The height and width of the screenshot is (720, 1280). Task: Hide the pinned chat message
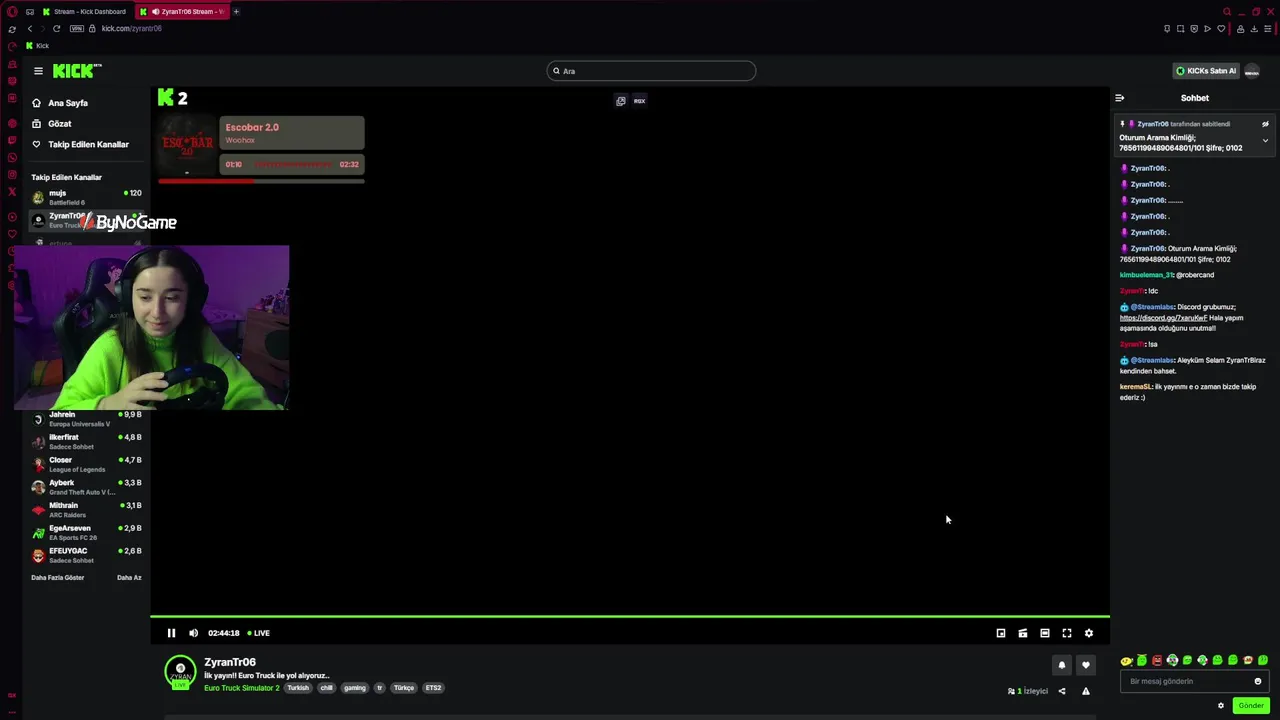coord(1265,124)
